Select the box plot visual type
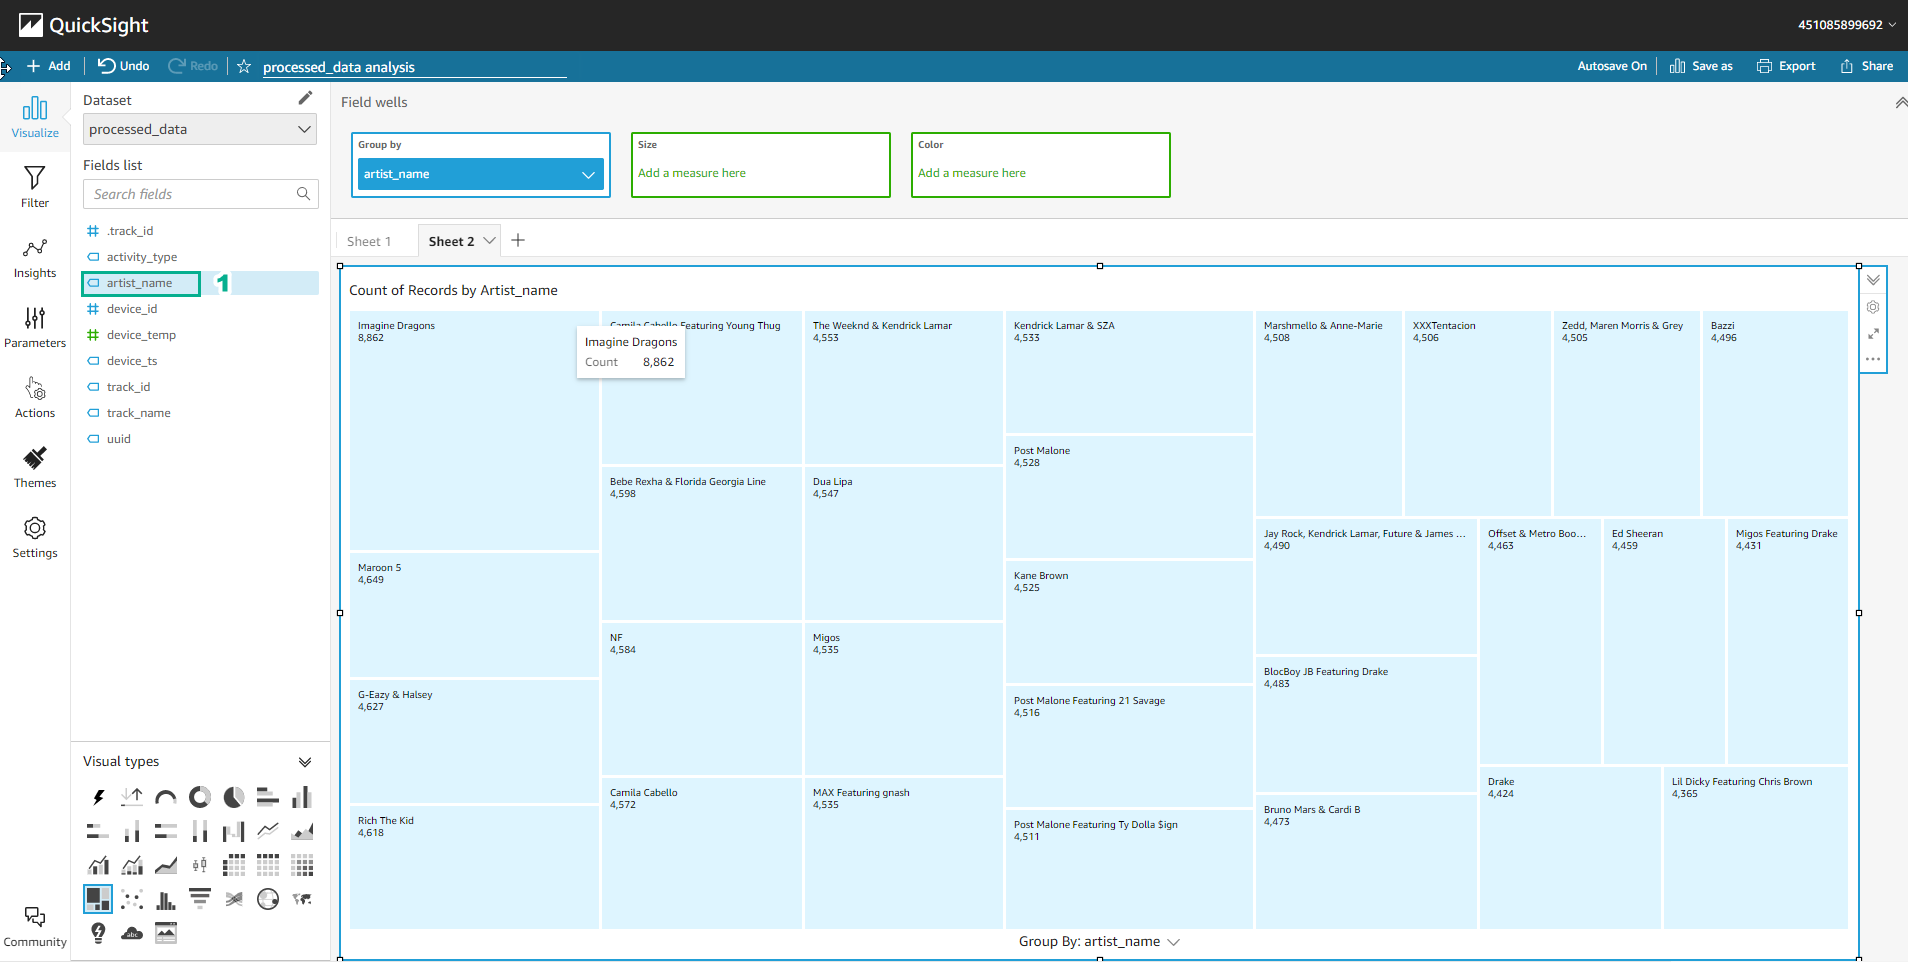The image size is (1908, 962). (x=200, y=865)
